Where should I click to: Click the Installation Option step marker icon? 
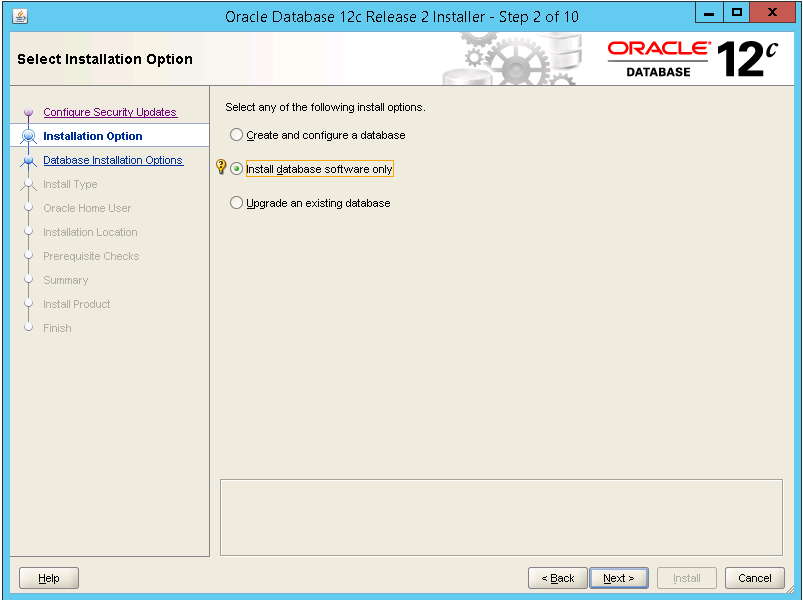[x=29, y=136]
